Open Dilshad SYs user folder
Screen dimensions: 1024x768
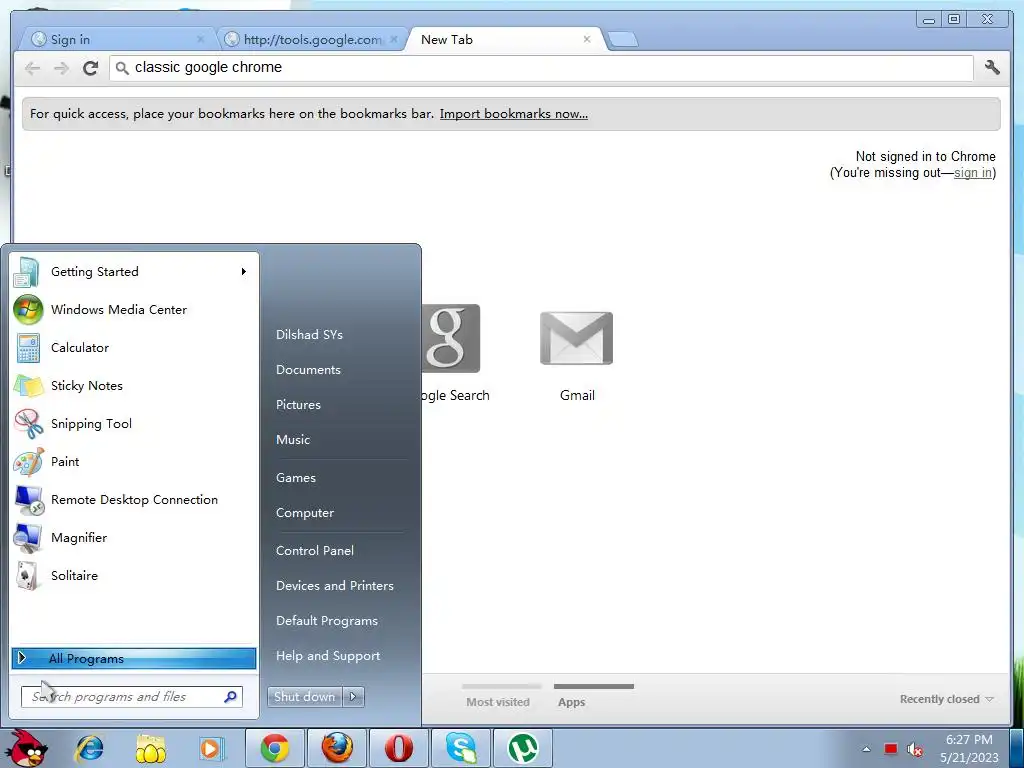(309, 334)
